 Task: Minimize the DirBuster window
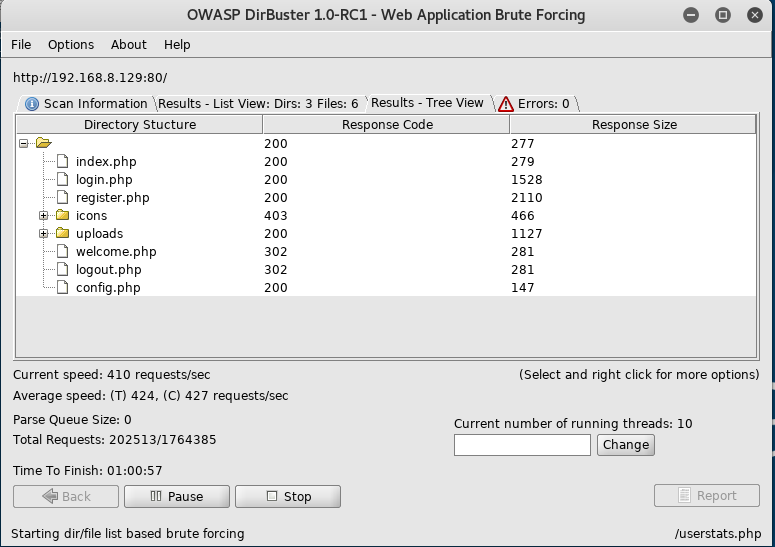click(x=691, y=15)
